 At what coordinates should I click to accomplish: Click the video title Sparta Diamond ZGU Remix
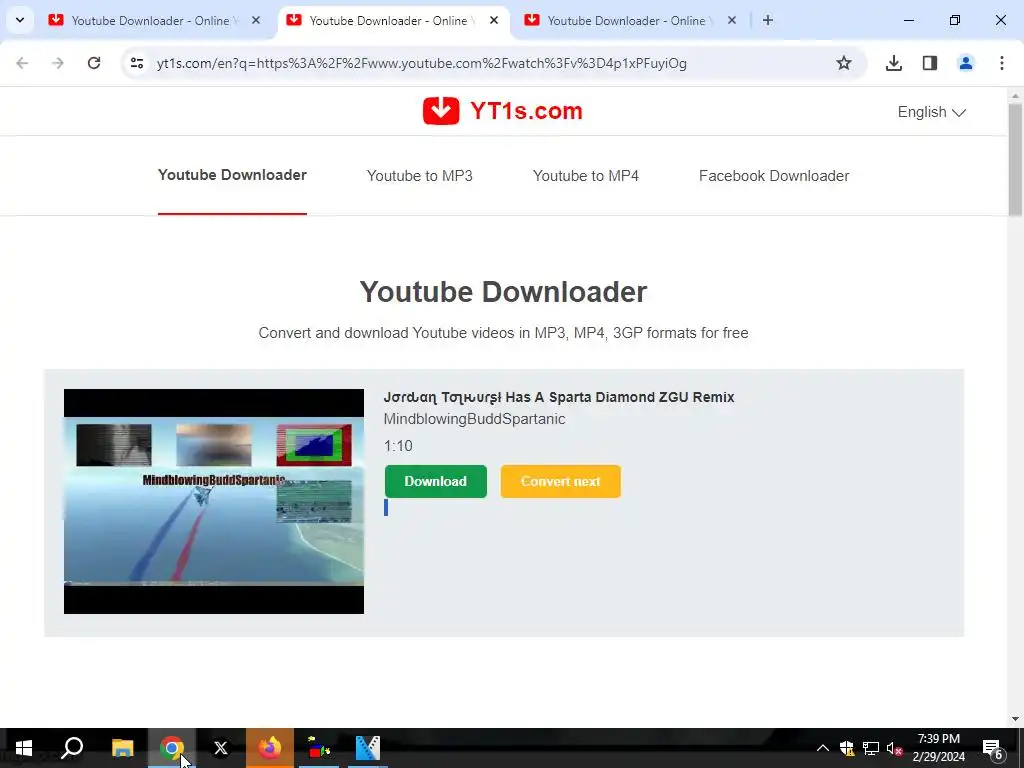(559, 397)
